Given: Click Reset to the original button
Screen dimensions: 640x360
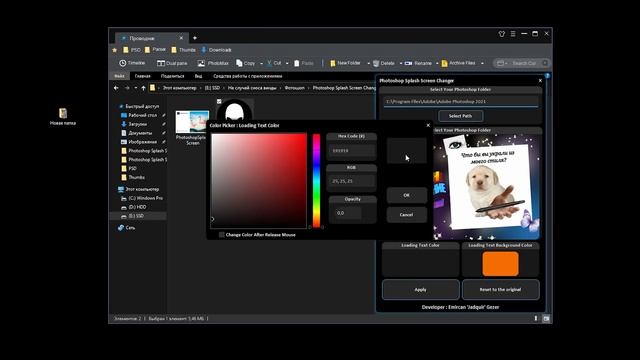Looking at the screenshot, I should click(500, 289).
